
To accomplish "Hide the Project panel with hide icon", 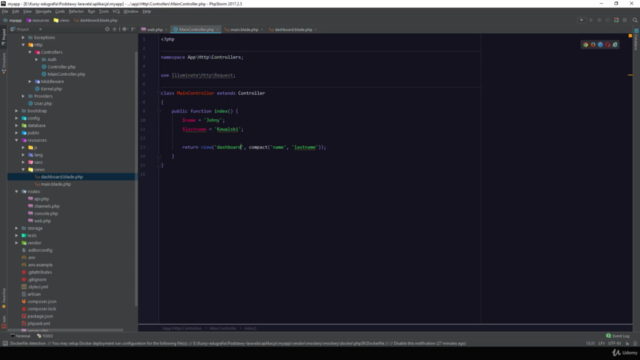I will 133,29.
